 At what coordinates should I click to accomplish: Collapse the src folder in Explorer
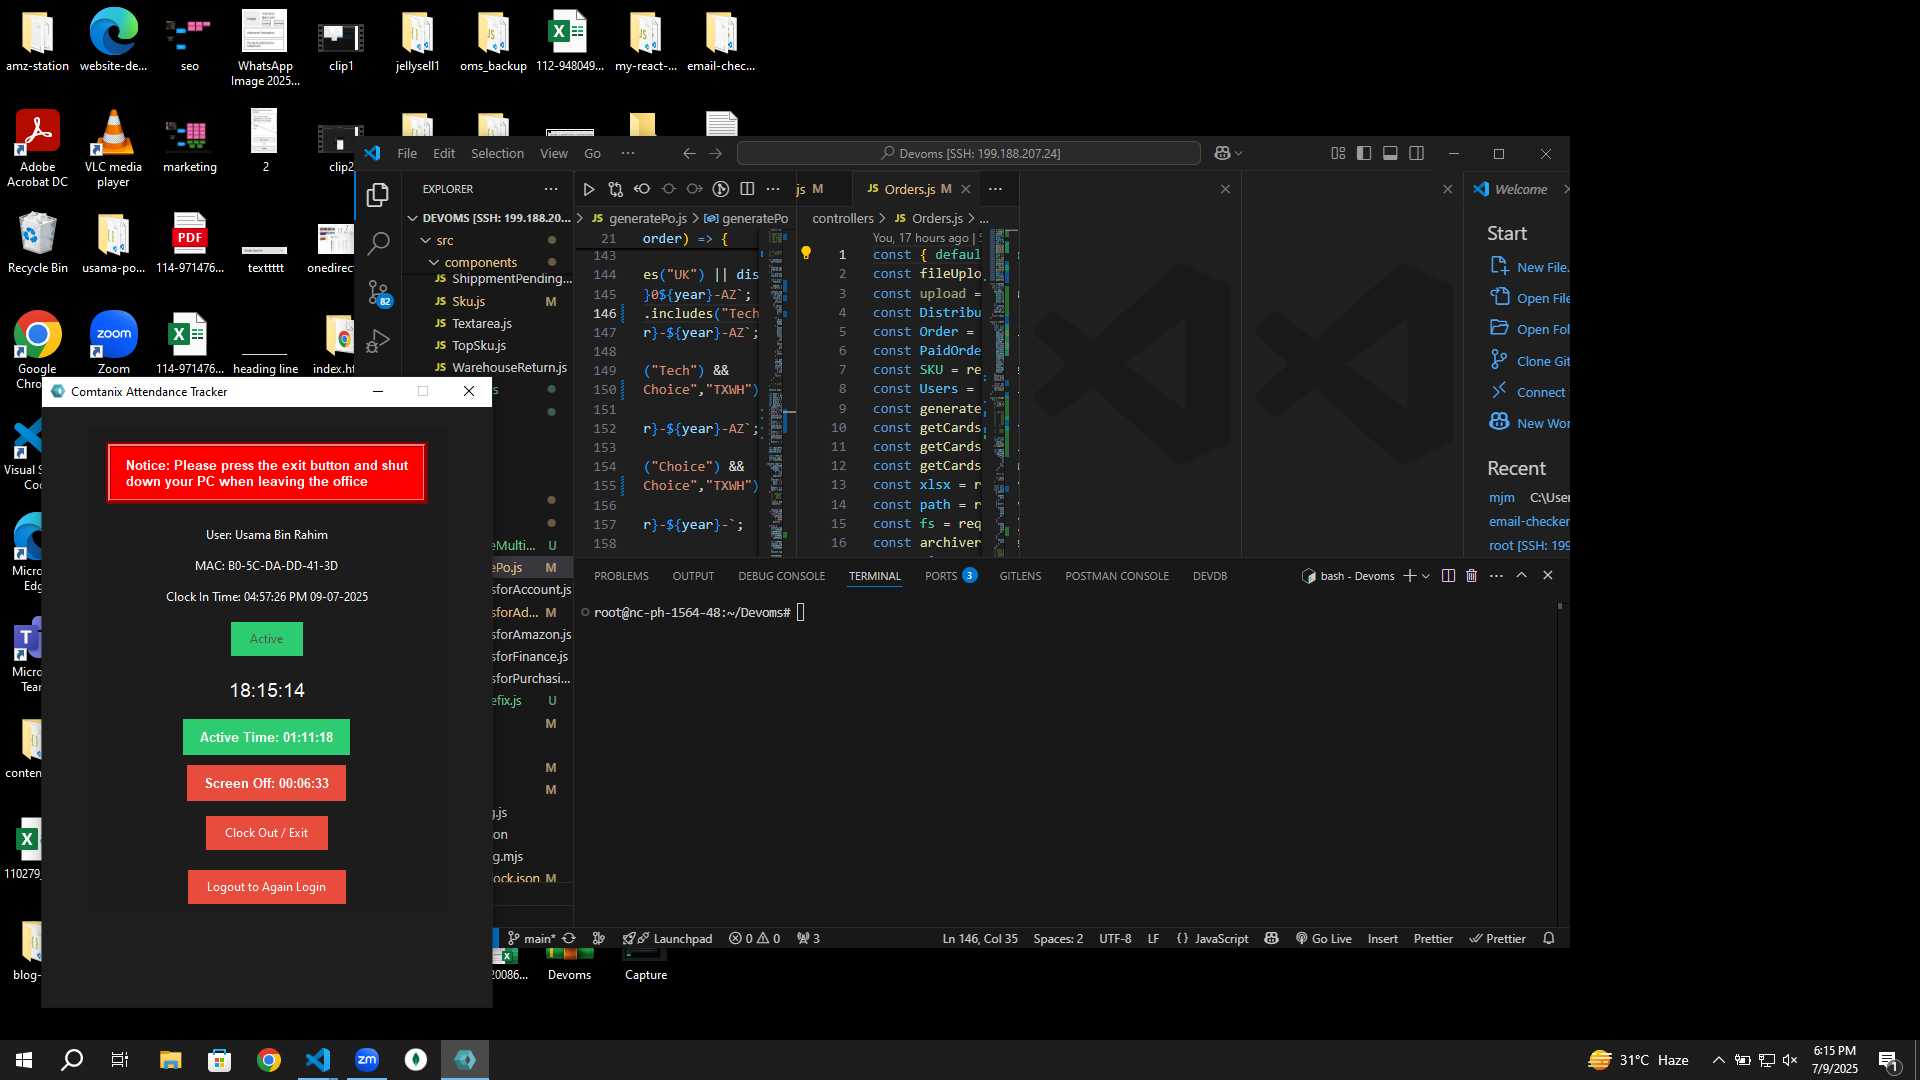point(426,241)
